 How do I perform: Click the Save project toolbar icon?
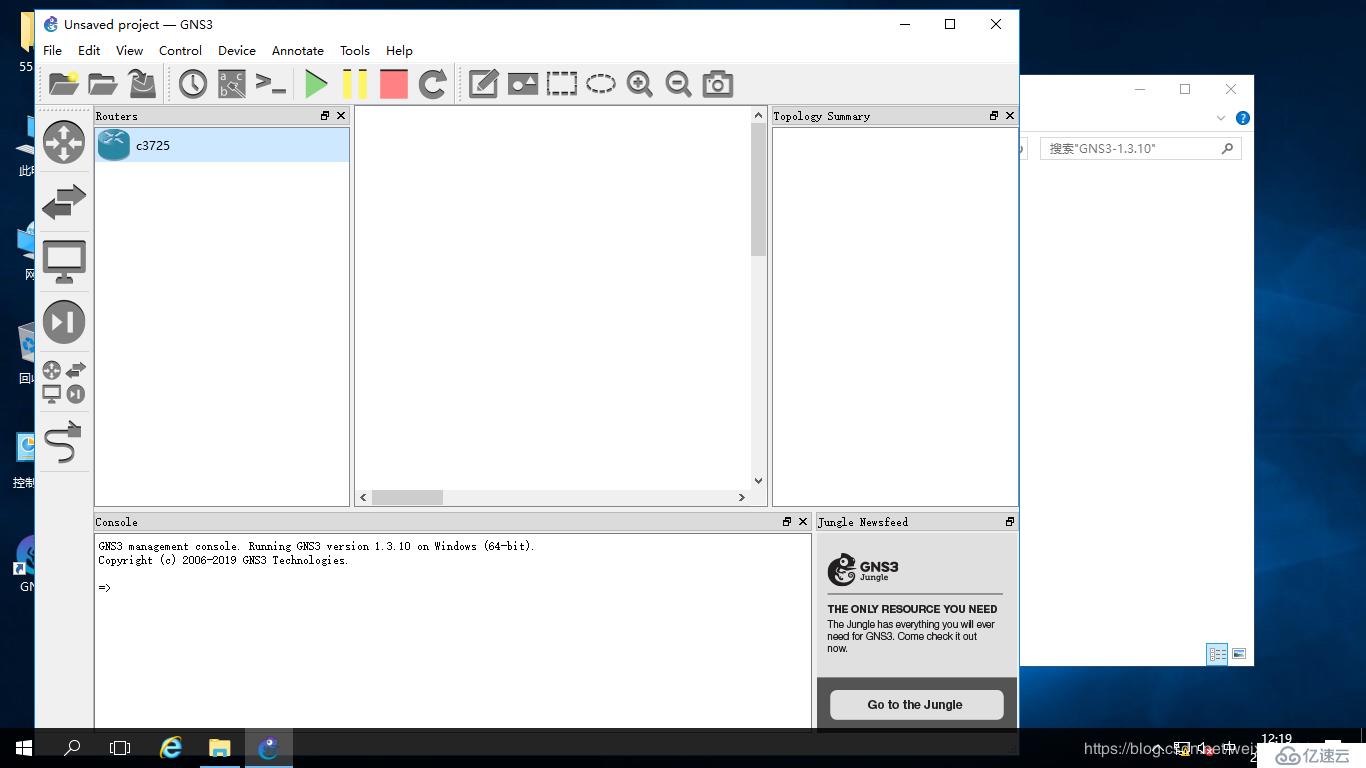[142, 84]
